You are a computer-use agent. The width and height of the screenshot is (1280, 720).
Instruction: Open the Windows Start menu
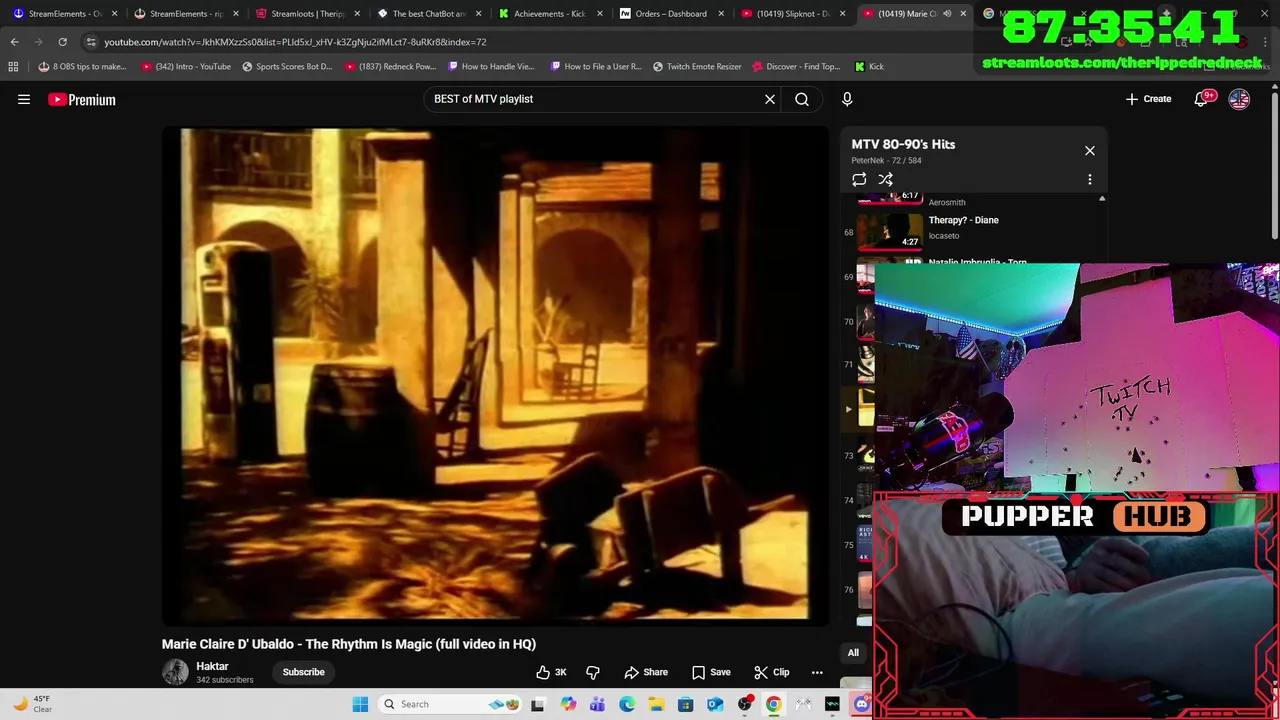pos(360,704)
